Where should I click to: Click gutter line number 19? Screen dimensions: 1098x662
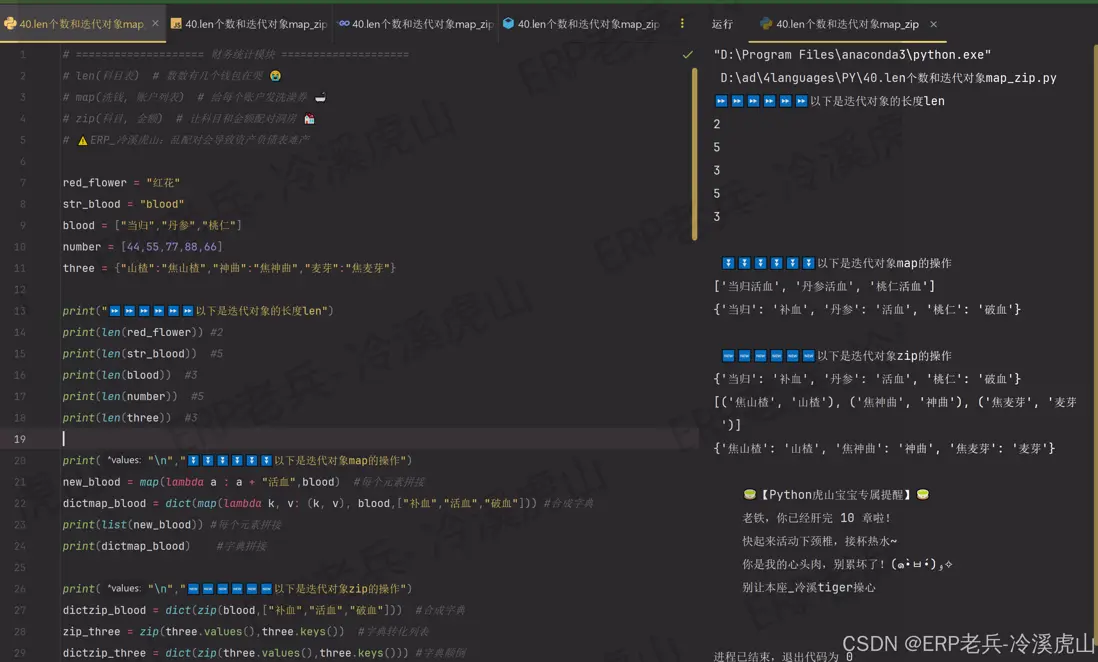20,439
